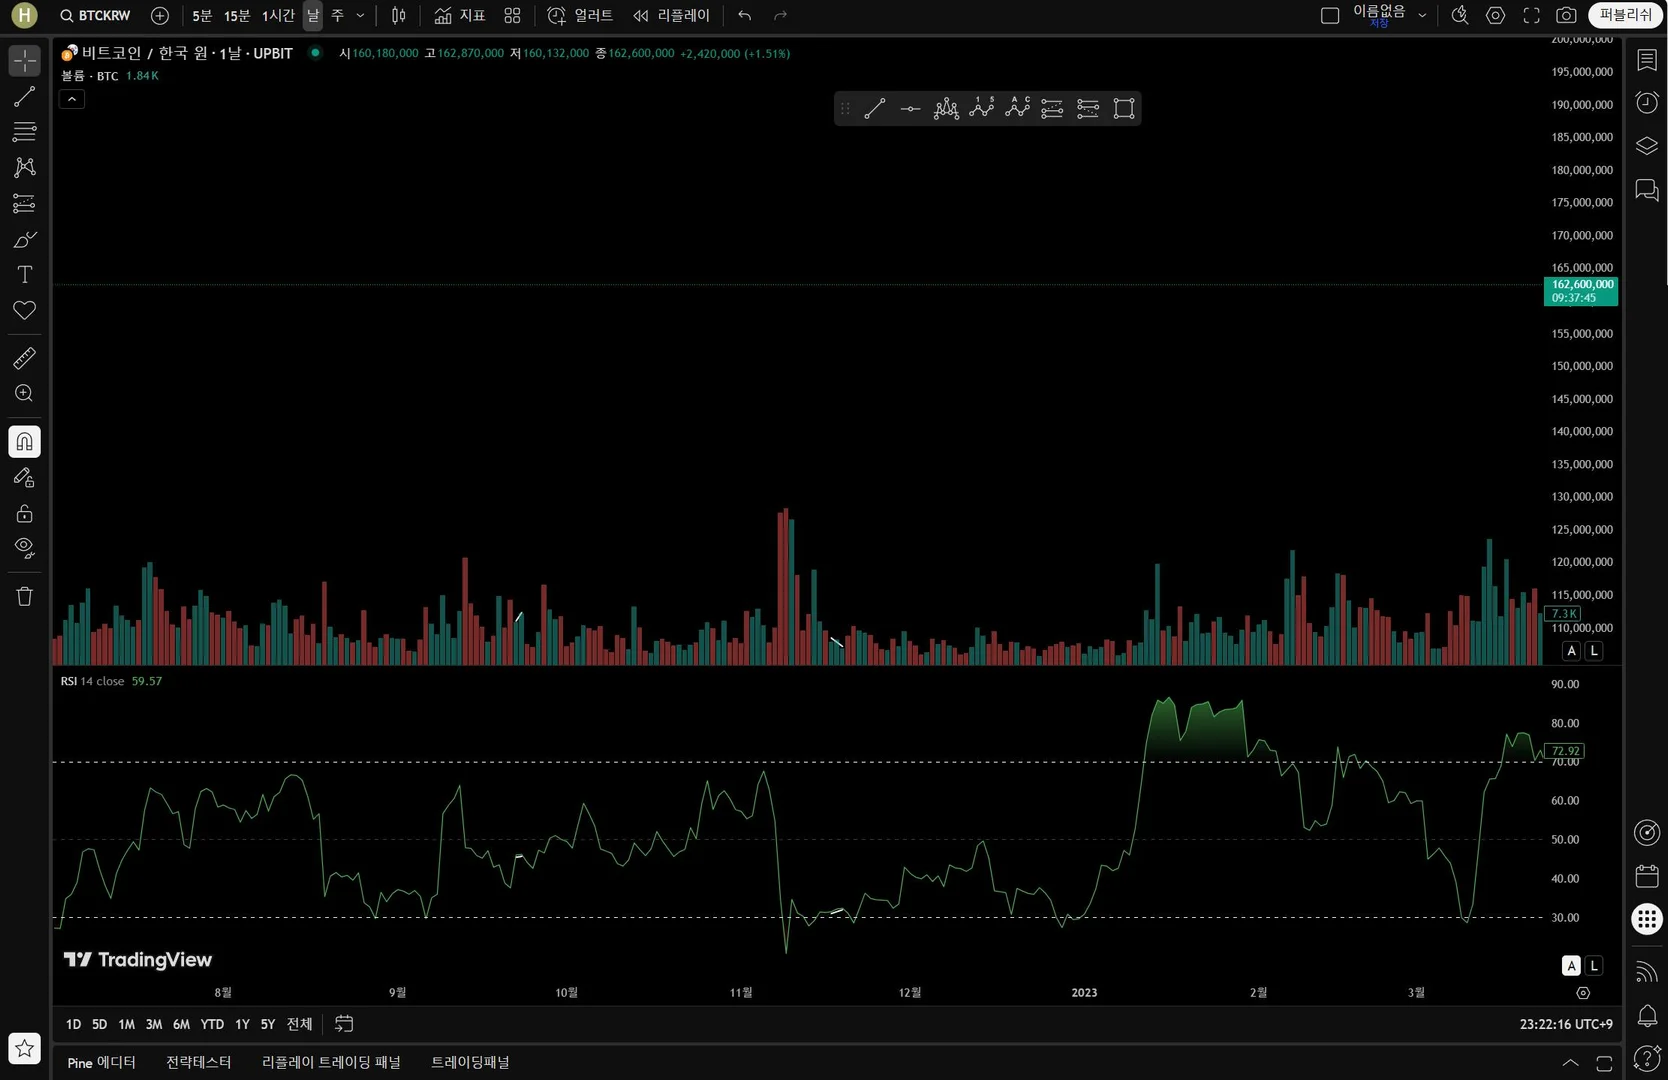Screen dimensions: 1668x1080
Task: Expand the time interval dropdown arrow
Action: click(360, 15)
